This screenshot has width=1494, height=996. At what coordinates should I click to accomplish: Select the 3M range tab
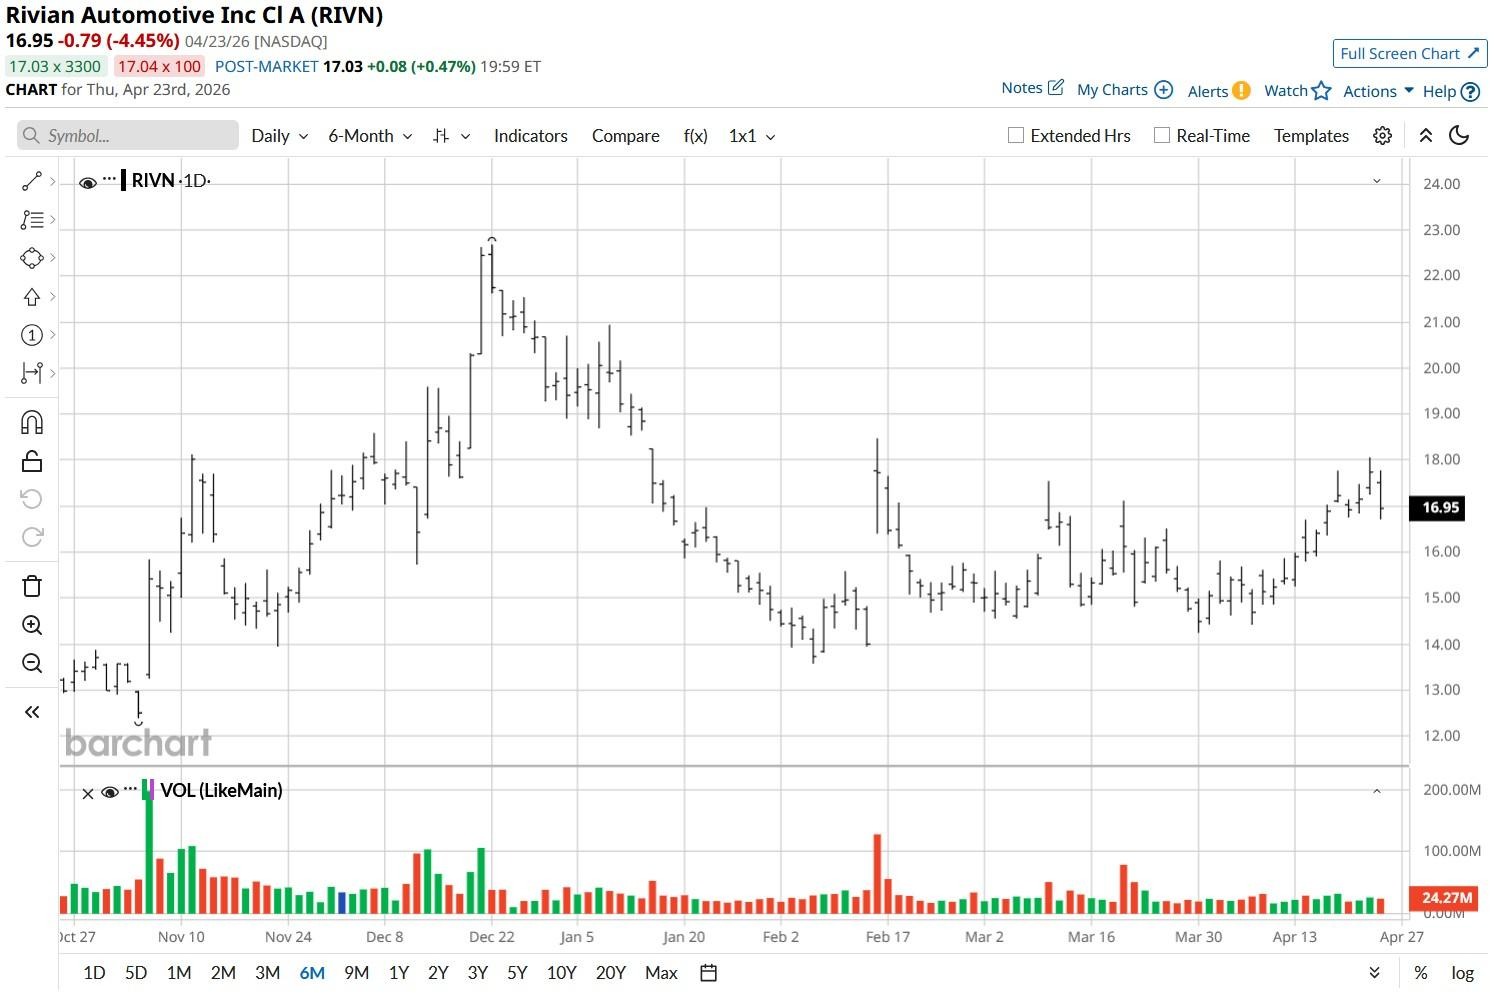267,973
